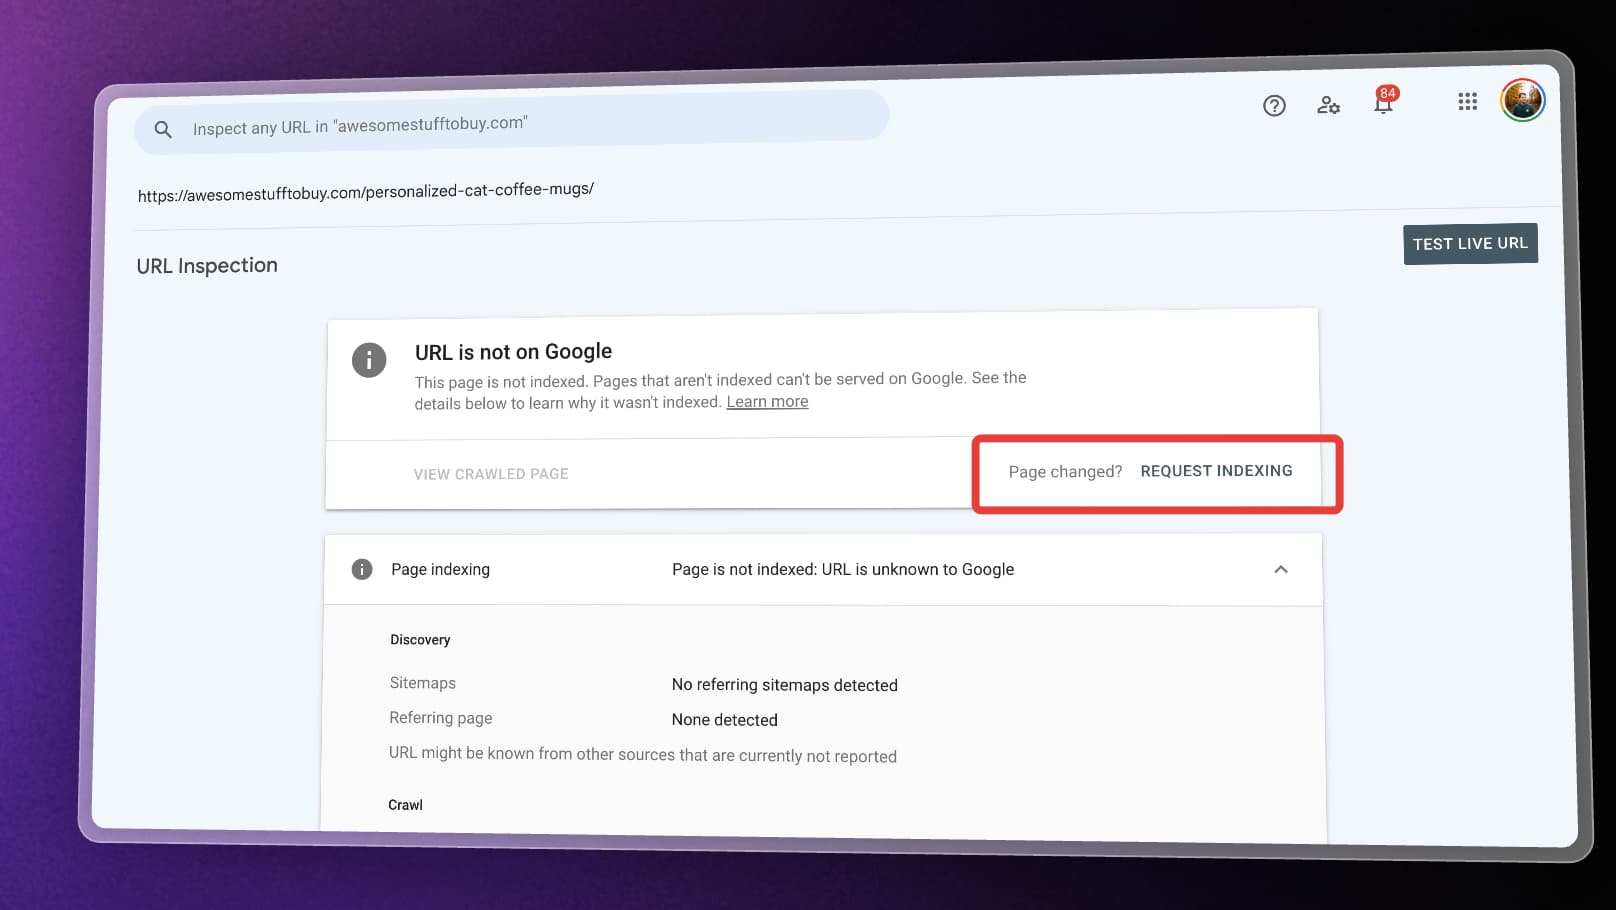Click the URL Inspection heading
This screenshot has height=910, width=1616.
tap(207, 265)
